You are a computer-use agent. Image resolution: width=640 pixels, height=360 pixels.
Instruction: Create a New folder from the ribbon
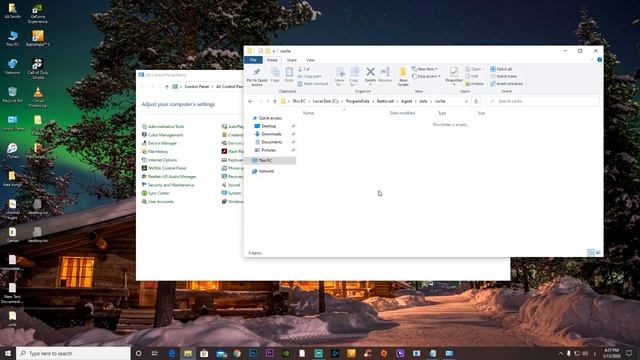403,77
